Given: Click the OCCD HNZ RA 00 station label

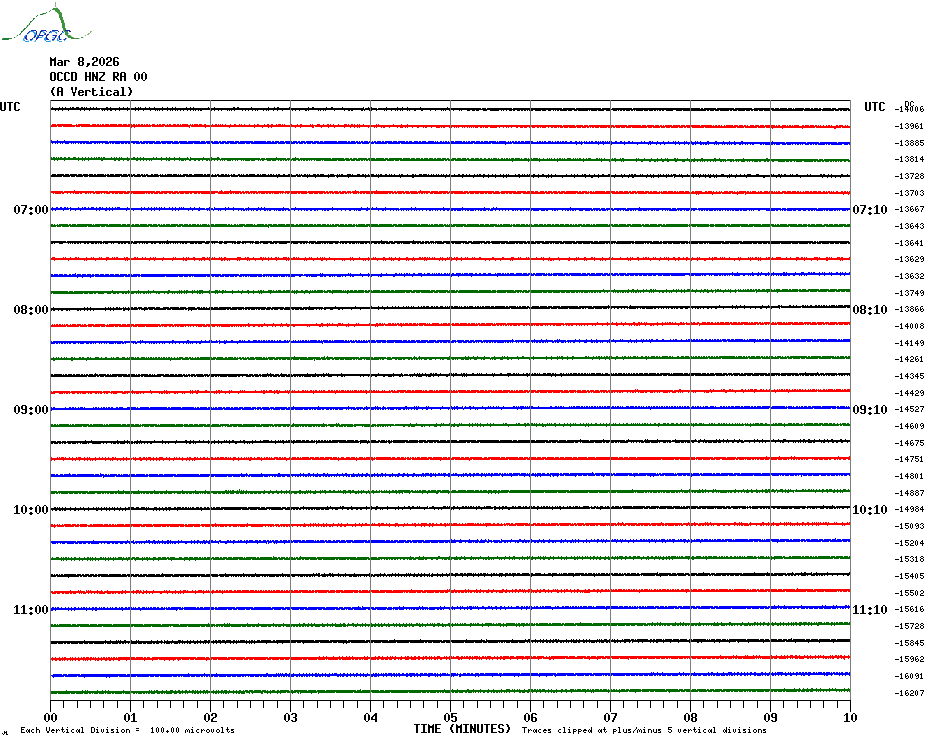Looking at the screenshot, I should click(x=98, y=77).
